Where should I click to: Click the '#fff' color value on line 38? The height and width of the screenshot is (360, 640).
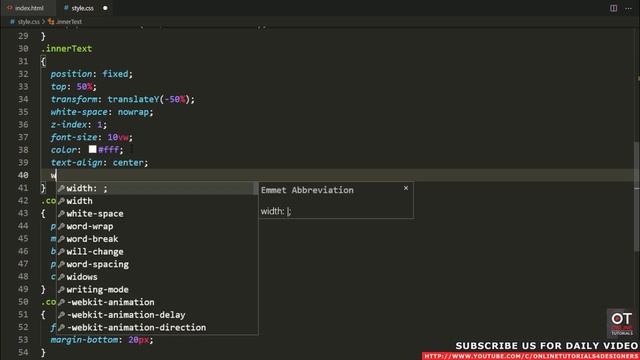pos(108,150)
